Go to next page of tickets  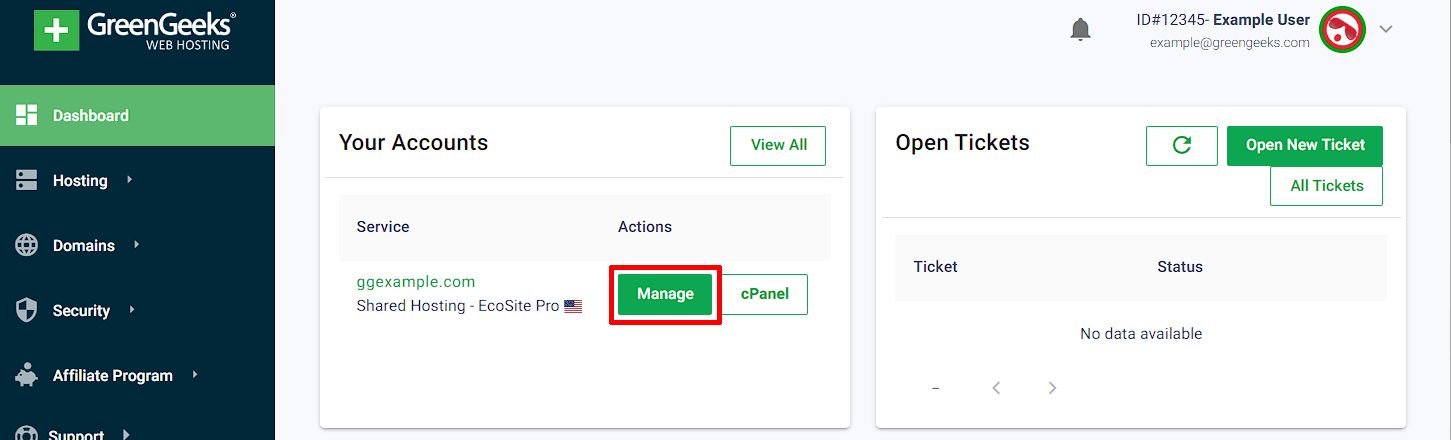point(1052,388)
